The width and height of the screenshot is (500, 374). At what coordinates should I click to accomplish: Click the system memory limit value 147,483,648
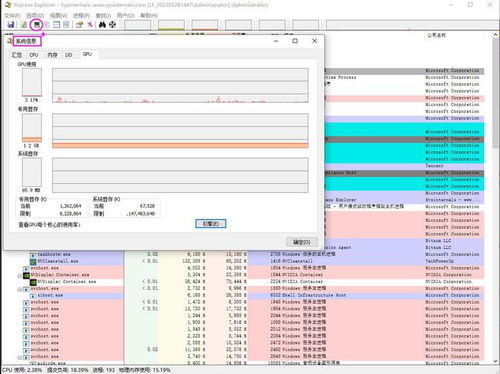[x=141, y=214]
